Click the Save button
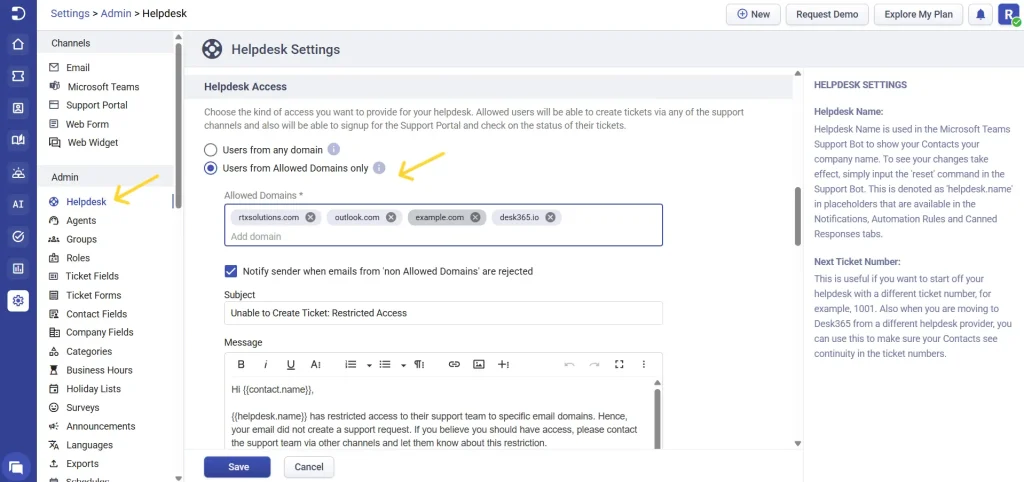This screenshot has height=482, width=1024. (x=238, y=467)
